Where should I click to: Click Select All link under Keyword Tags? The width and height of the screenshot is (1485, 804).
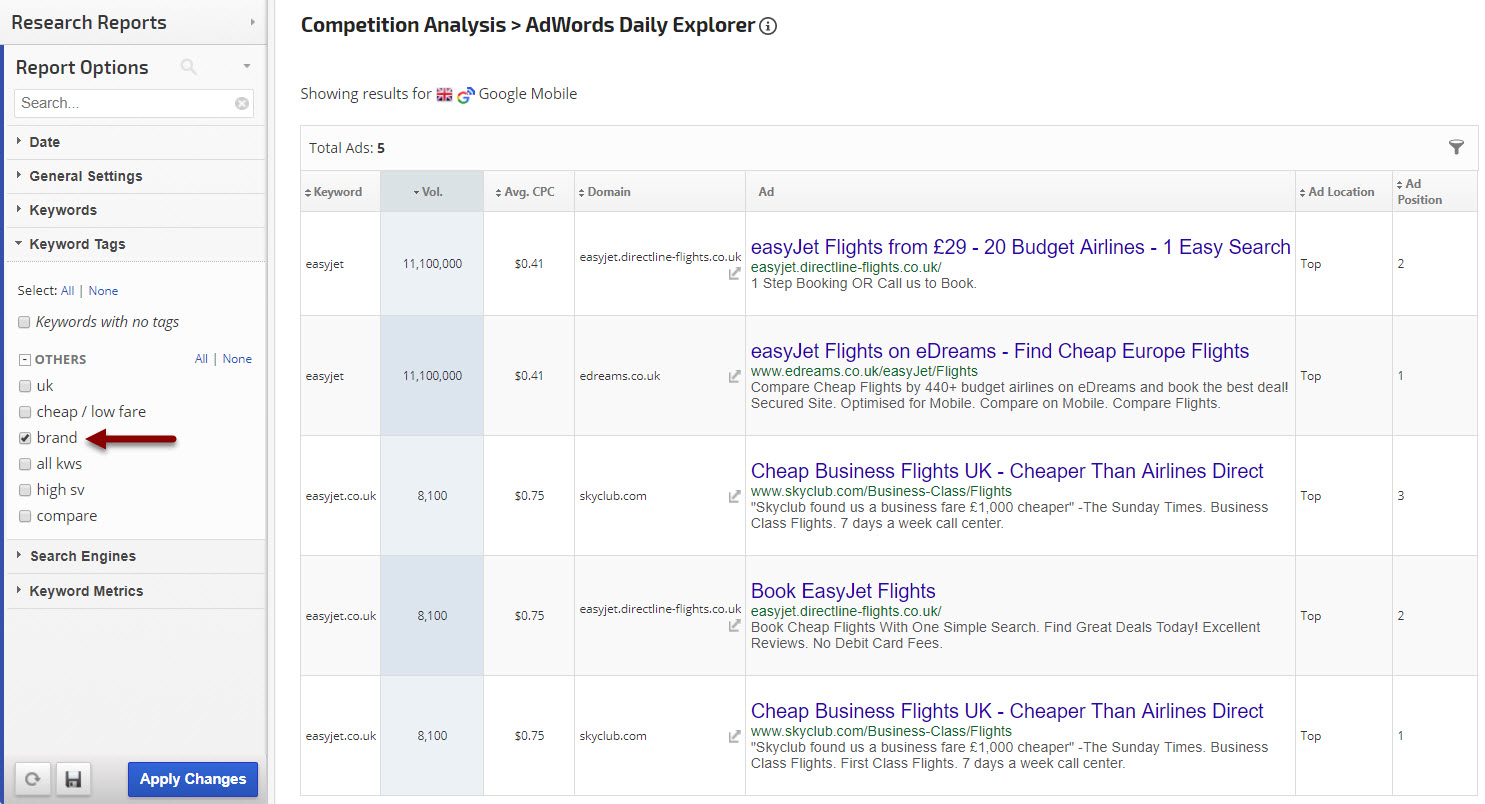(x=67, y=291)
